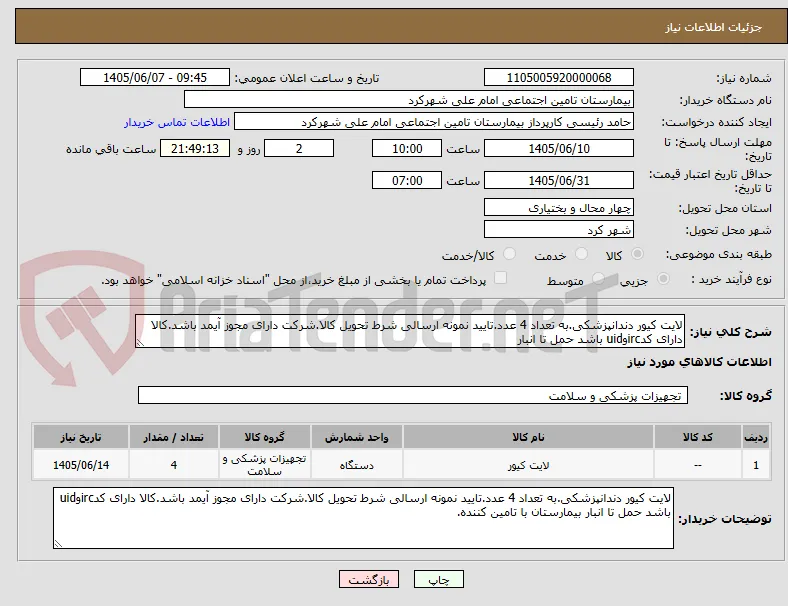Screen dimensions: 788x606
Task: Click the ردیف column header
Action: [x=755, y=437]
